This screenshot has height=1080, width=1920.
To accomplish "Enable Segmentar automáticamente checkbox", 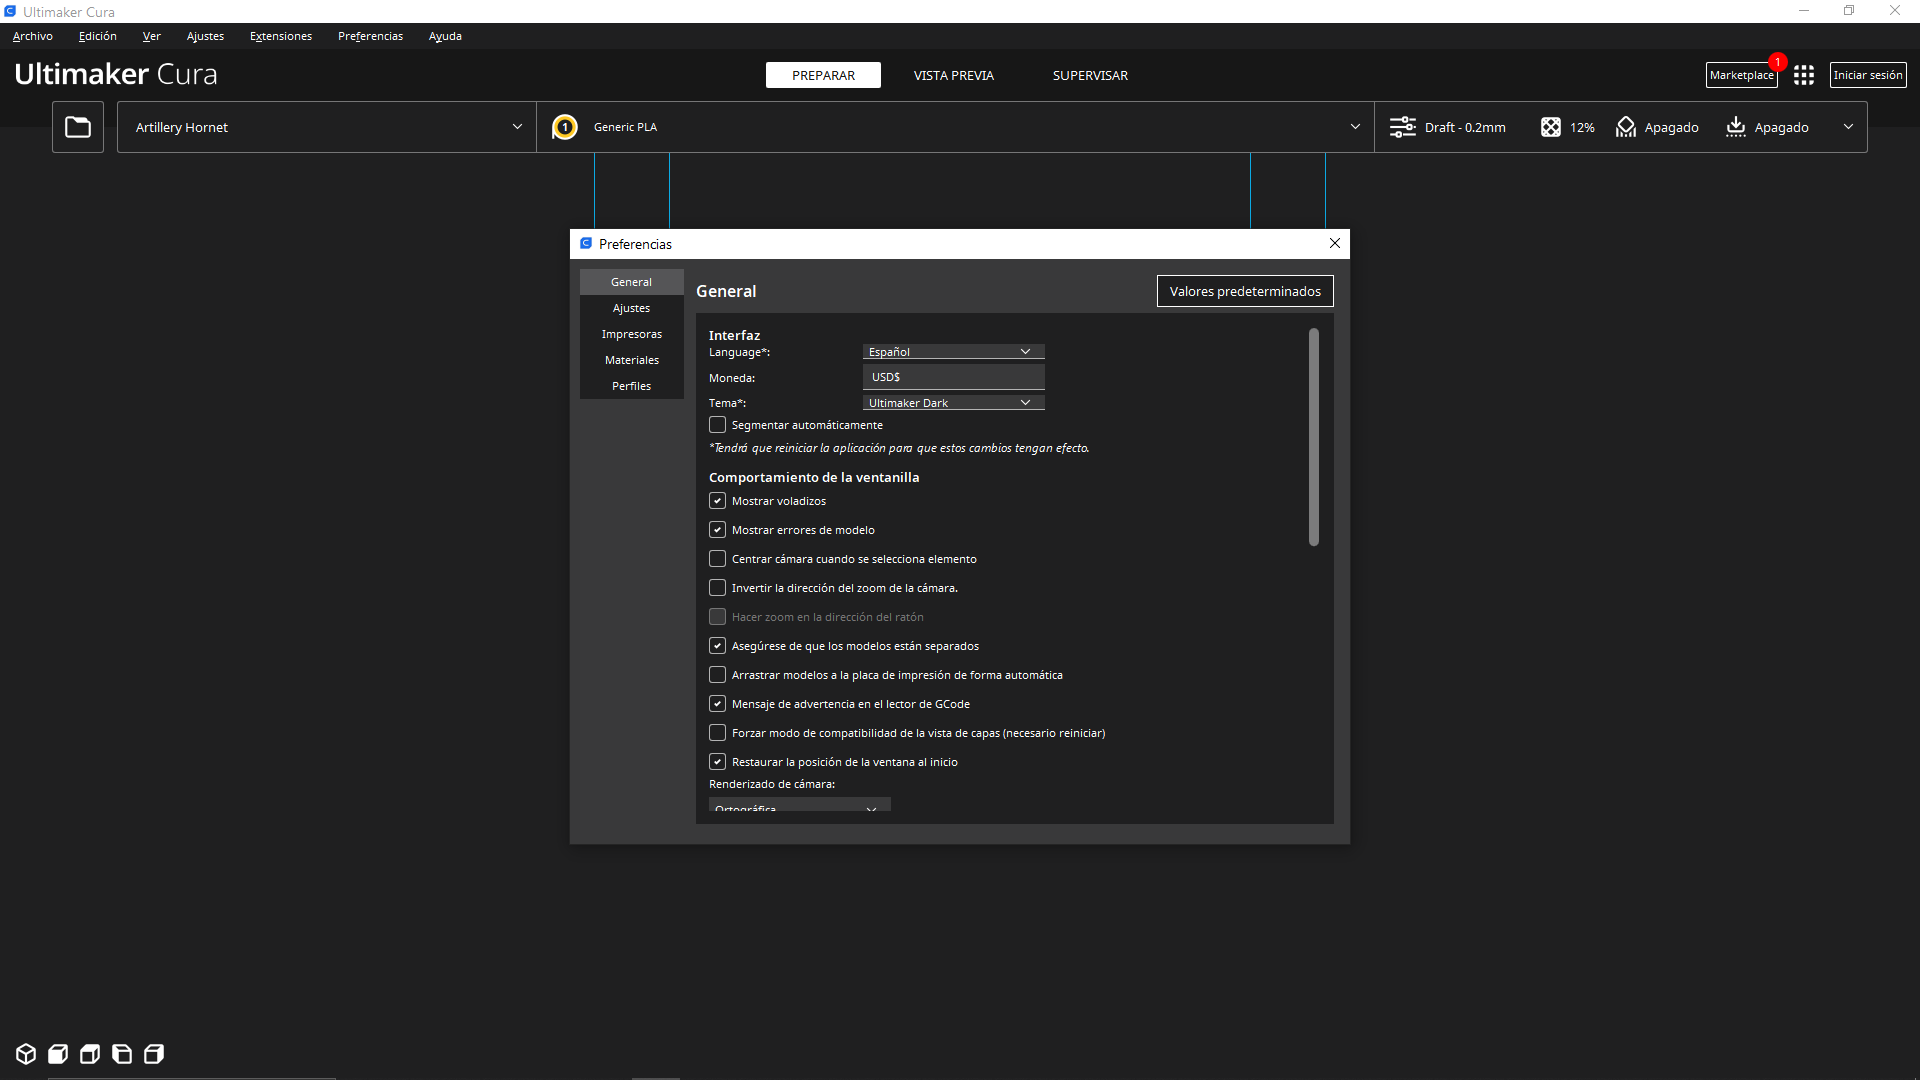I will (717, 425).
